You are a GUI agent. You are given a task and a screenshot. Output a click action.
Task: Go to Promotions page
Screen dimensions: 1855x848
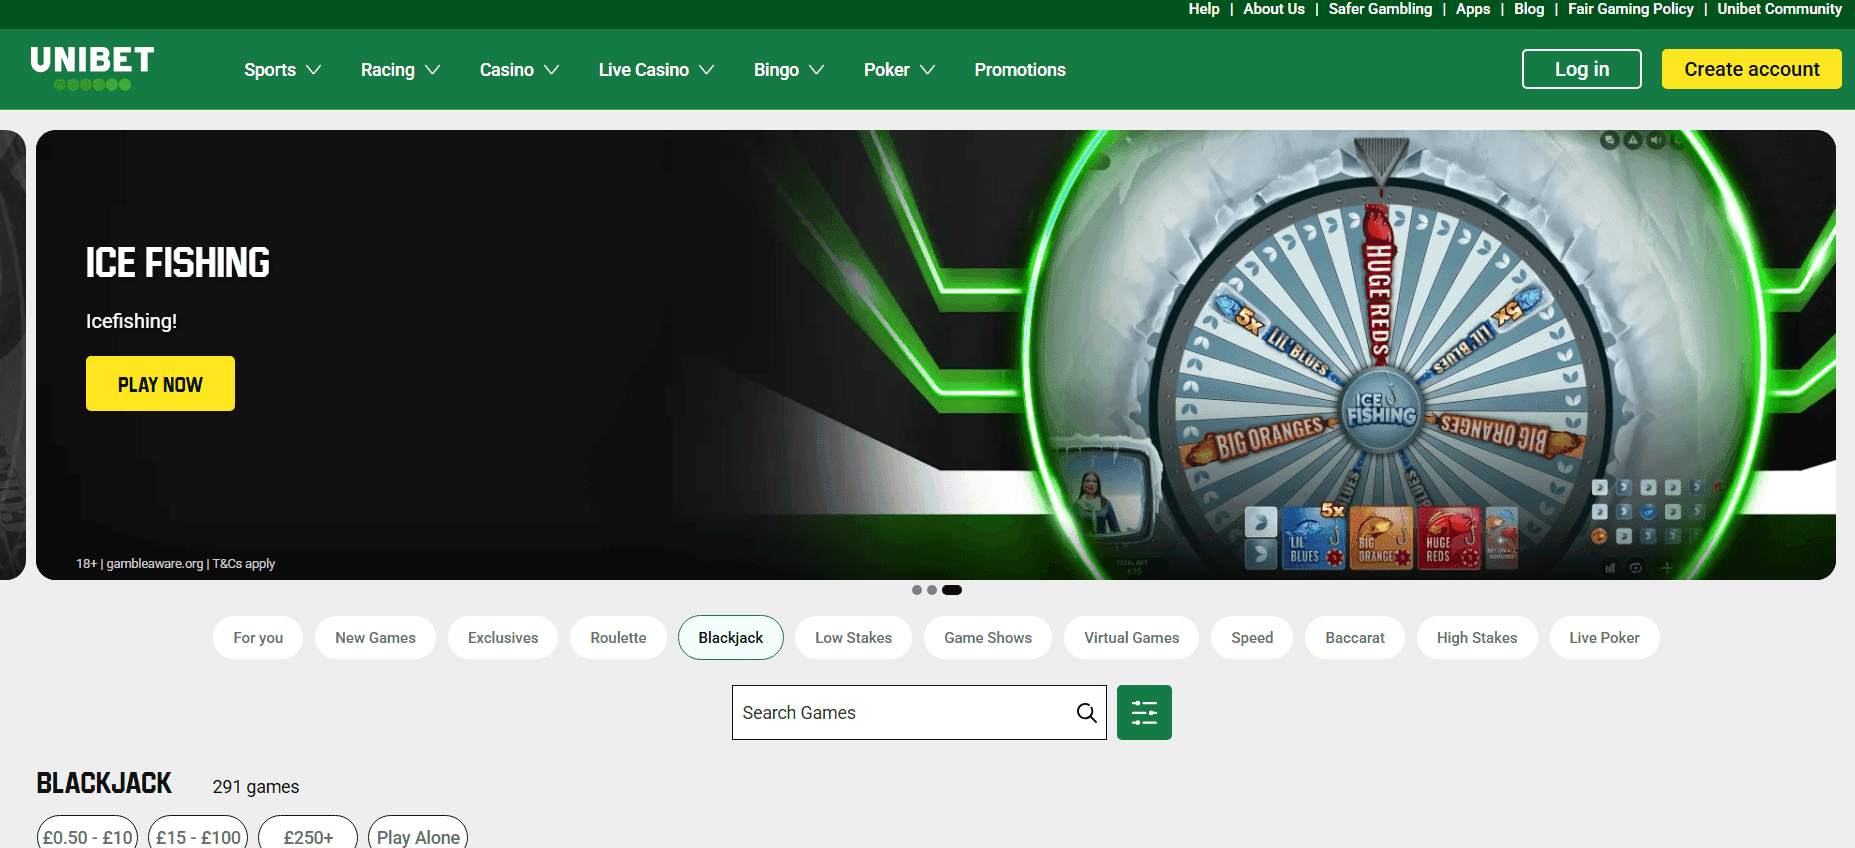(x=1020, y=70)
